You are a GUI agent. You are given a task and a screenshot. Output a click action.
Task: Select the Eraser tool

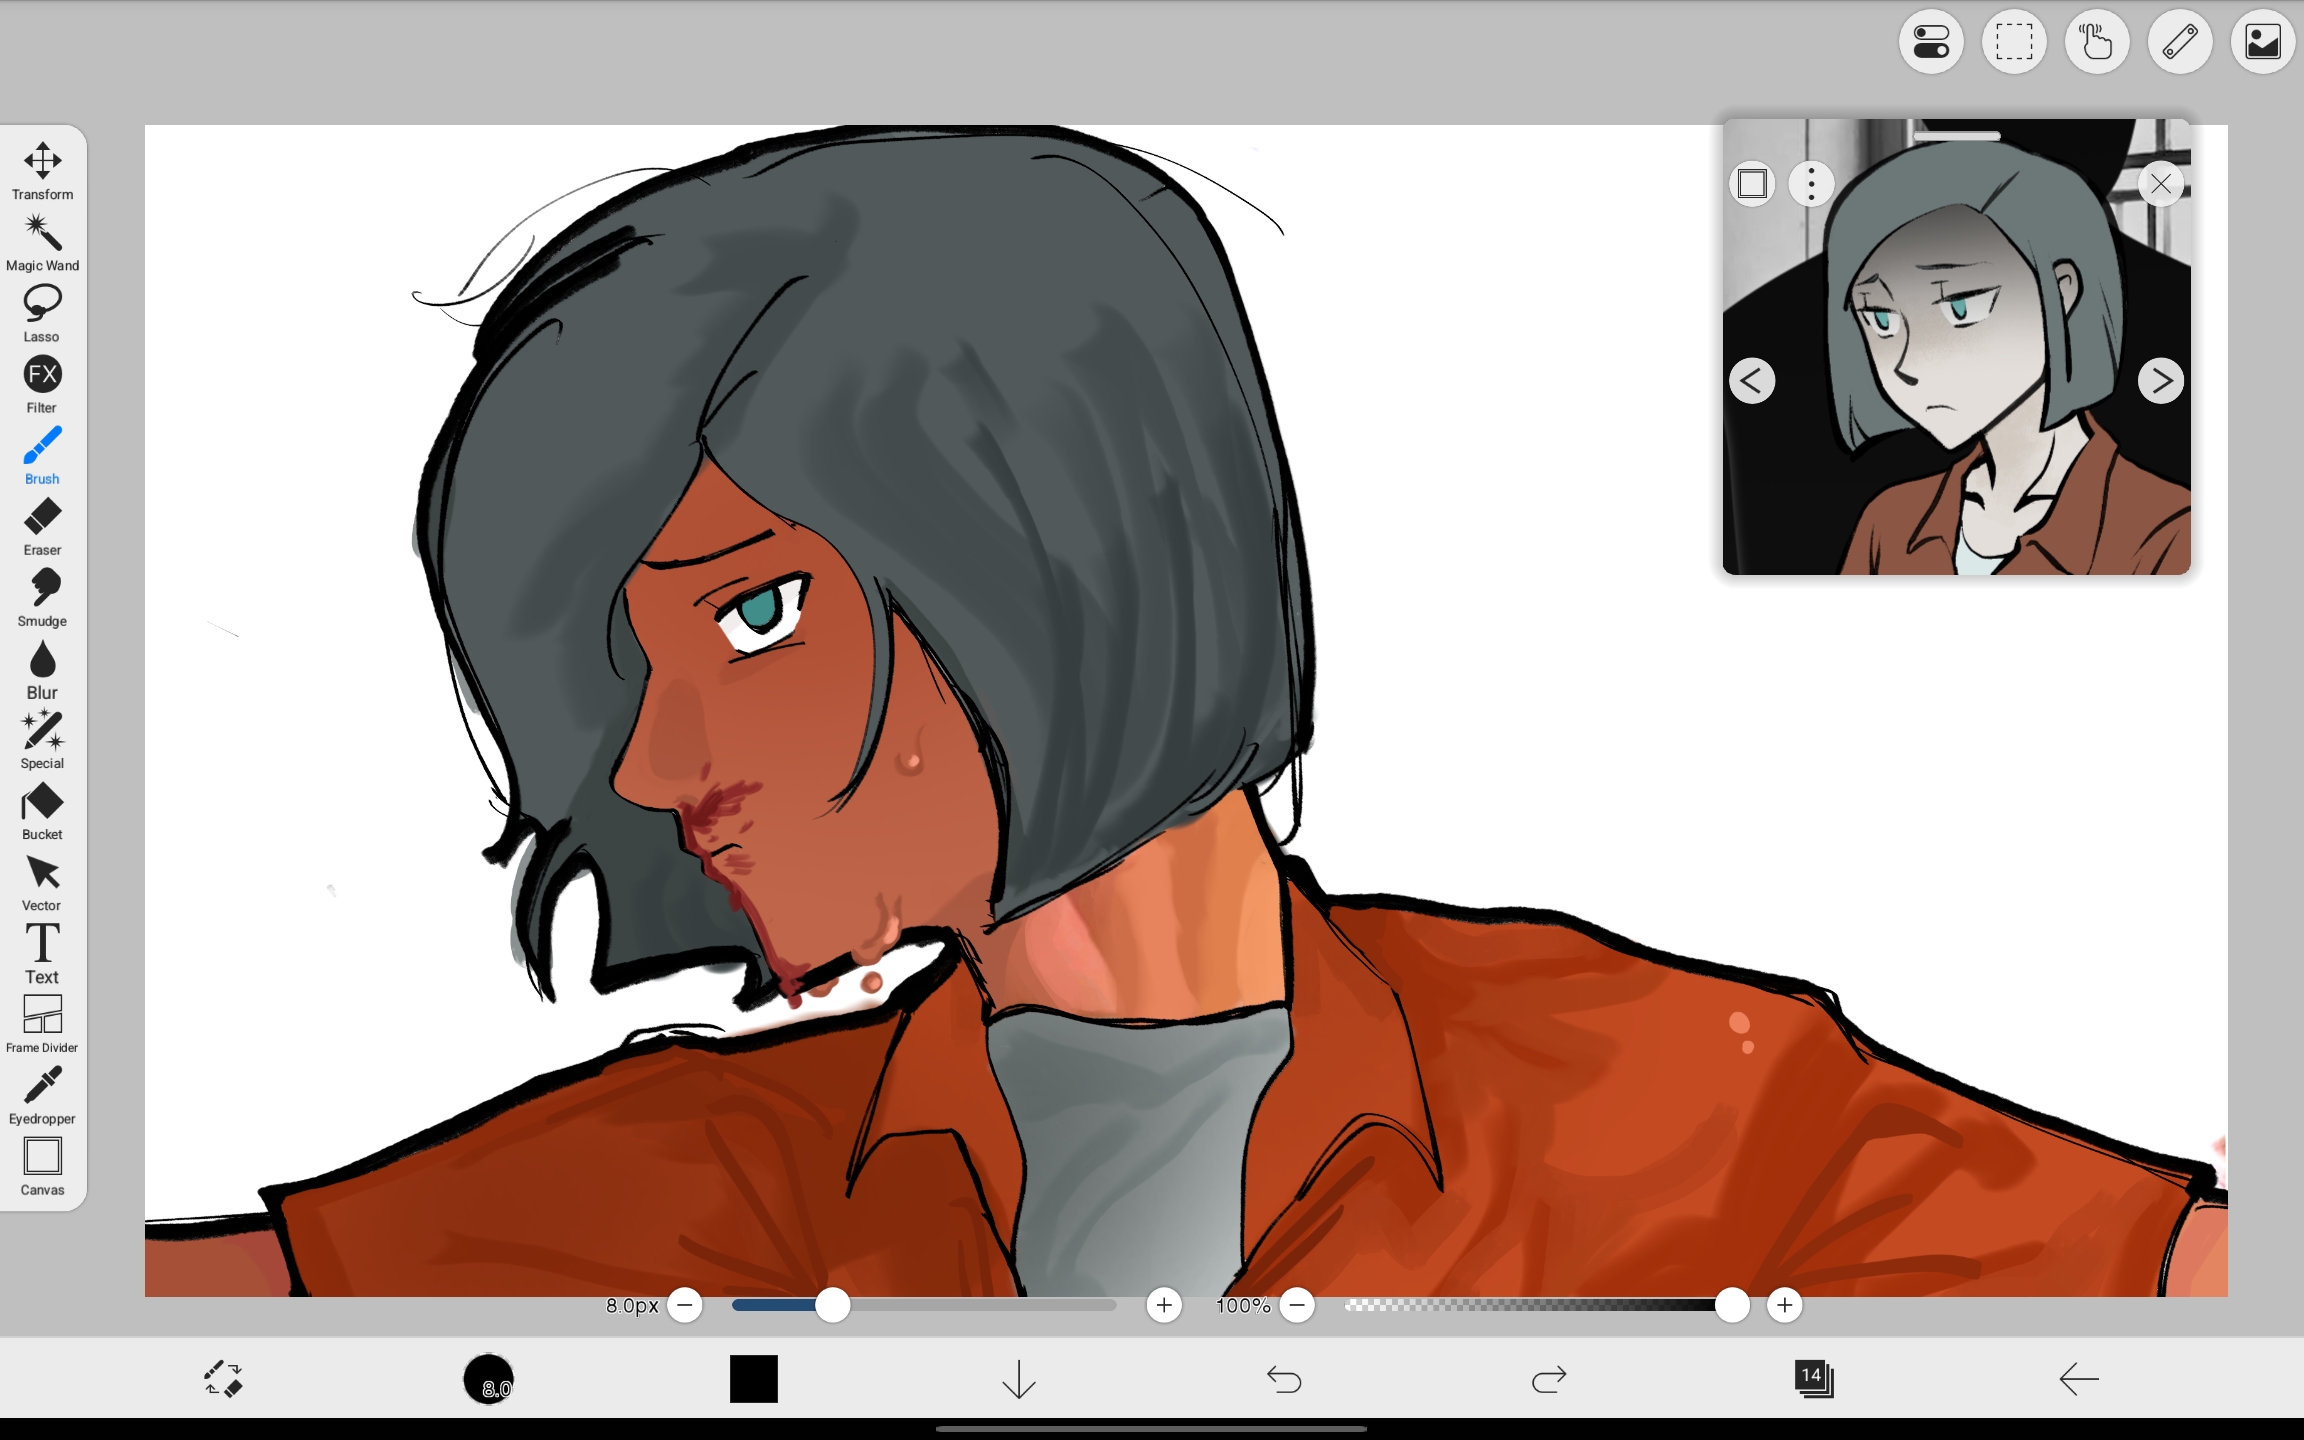click(42, 527)
